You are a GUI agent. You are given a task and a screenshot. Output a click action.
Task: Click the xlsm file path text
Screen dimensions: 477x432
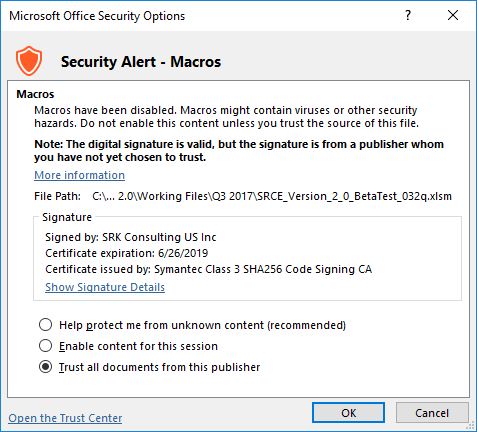272,196
